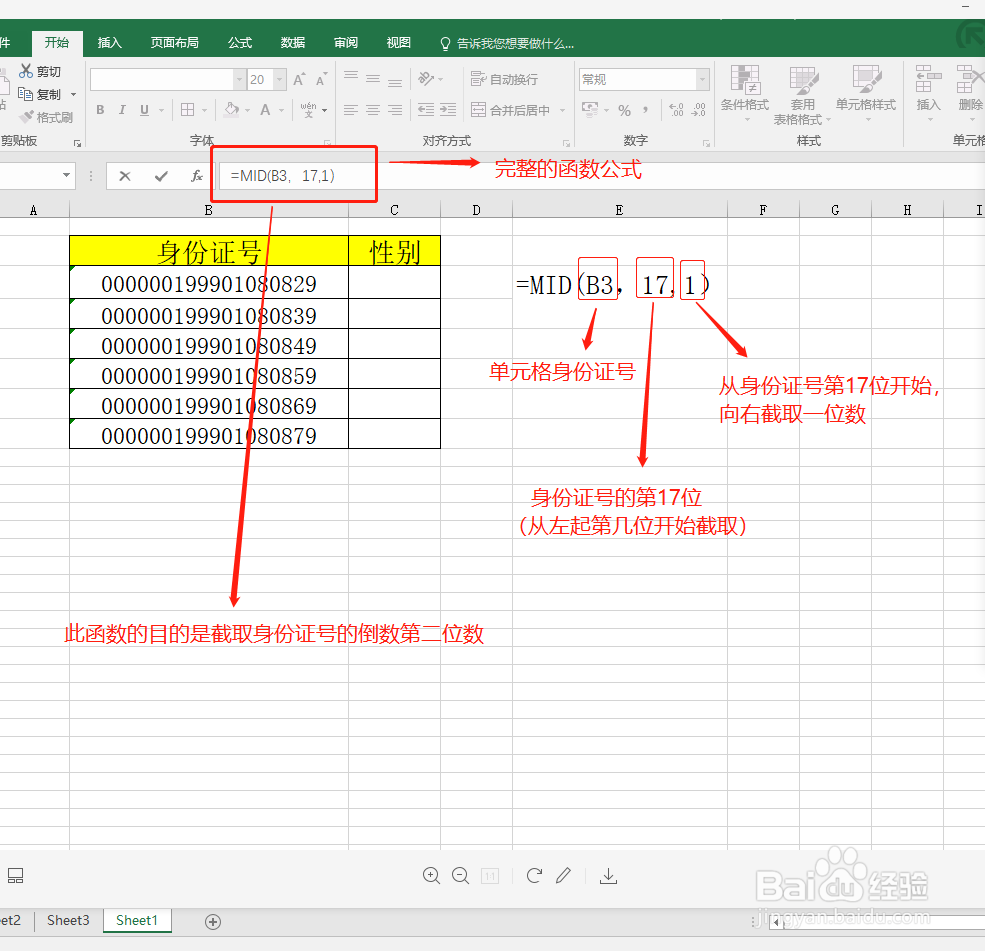Click the increase decimal icon
Screen dimensions: 985x951
[676, 111]
